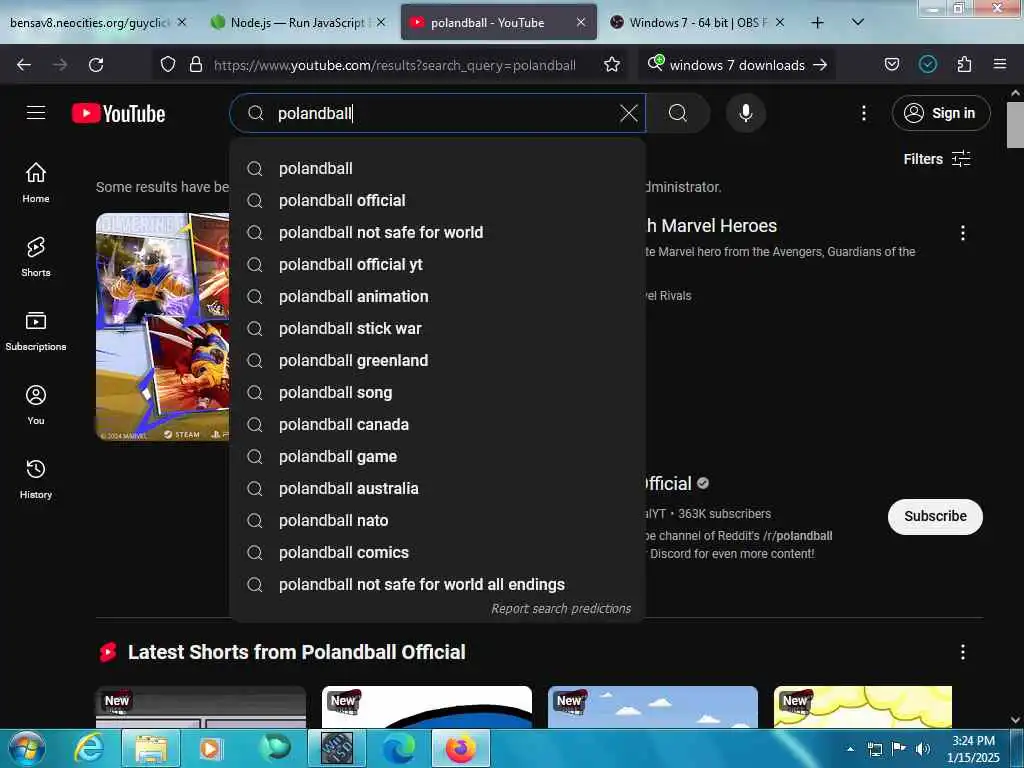Open the browser extensions puzzle icon
Viewport: 1024px width, 768px height.
click(964, 65)
